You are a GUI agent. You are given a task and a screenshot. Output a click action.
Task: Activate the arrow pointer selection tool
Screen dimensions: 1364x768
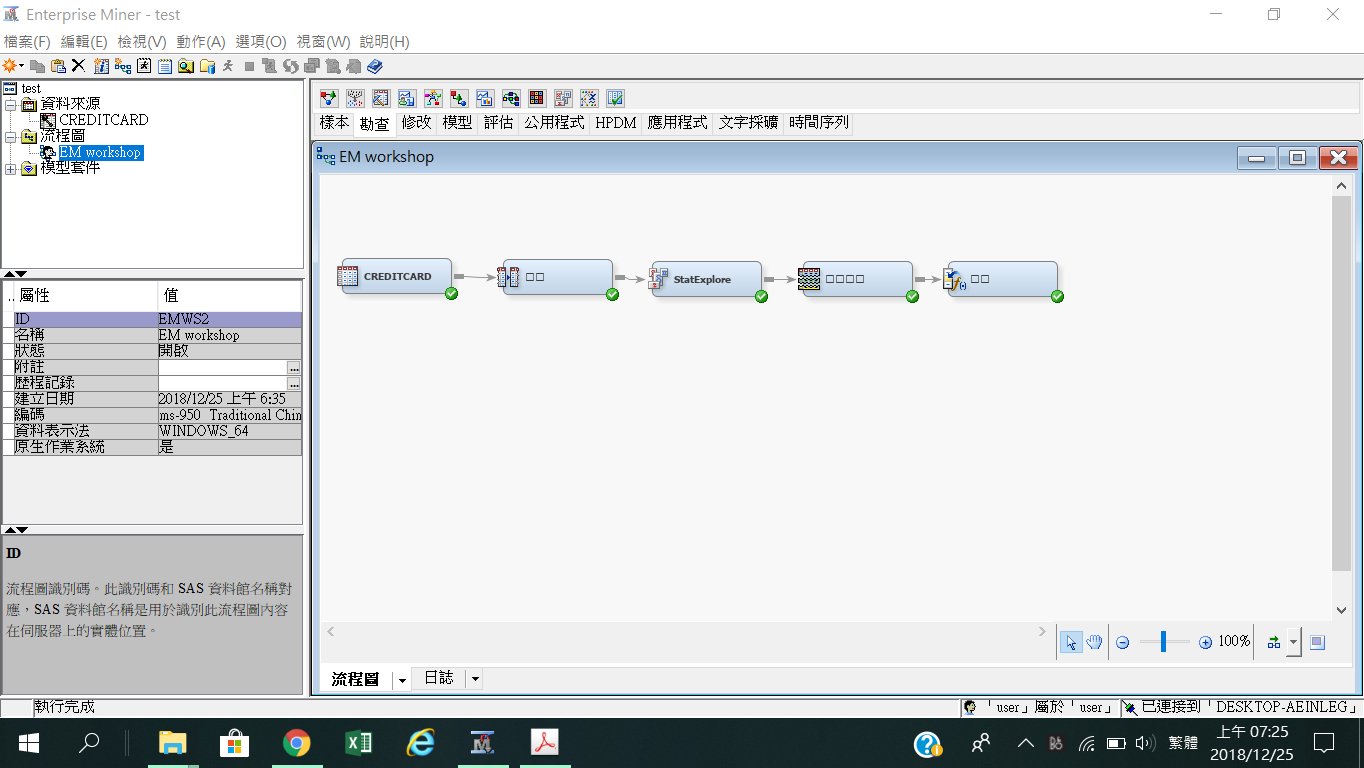(1071, 642)
